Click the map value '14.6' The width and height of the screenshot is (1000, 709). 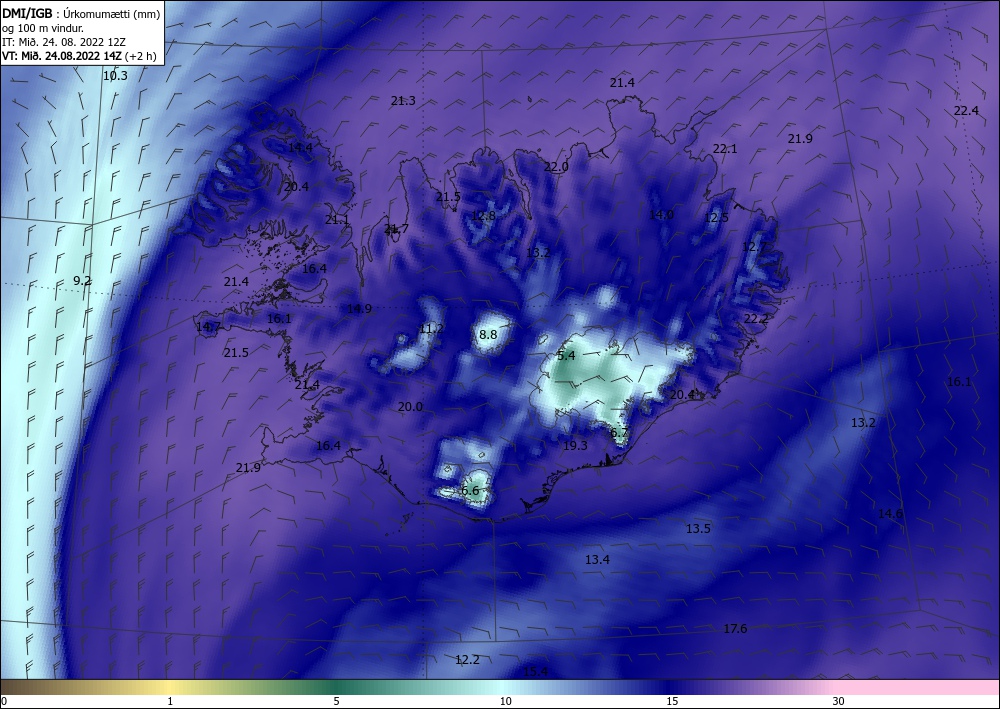pos(890,514)
